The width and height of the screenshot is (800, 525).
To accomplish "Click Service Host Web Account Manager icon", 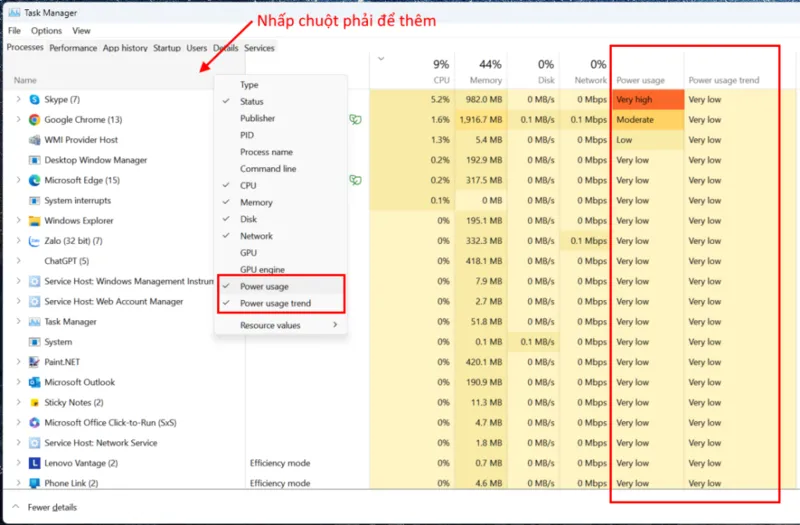I will click(34, 302).
